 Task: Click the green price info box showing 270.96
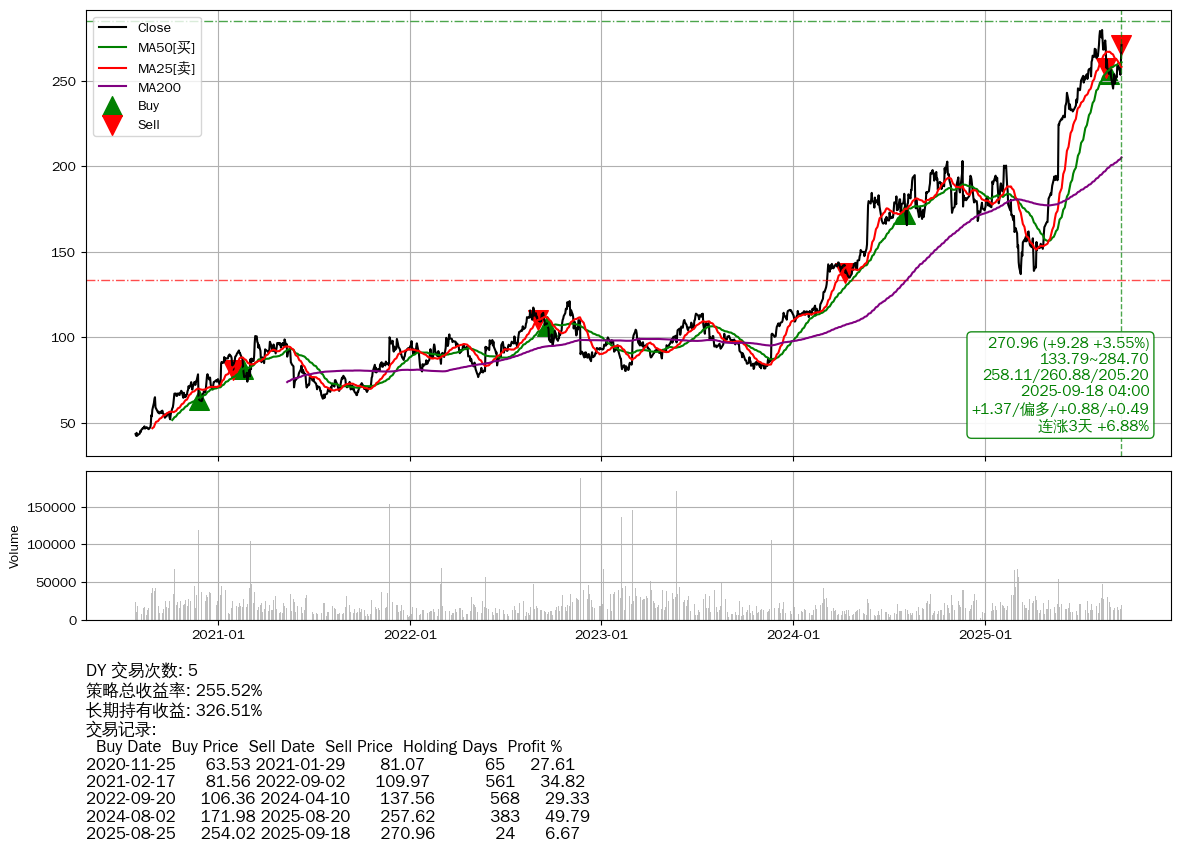coord(1060,385)
